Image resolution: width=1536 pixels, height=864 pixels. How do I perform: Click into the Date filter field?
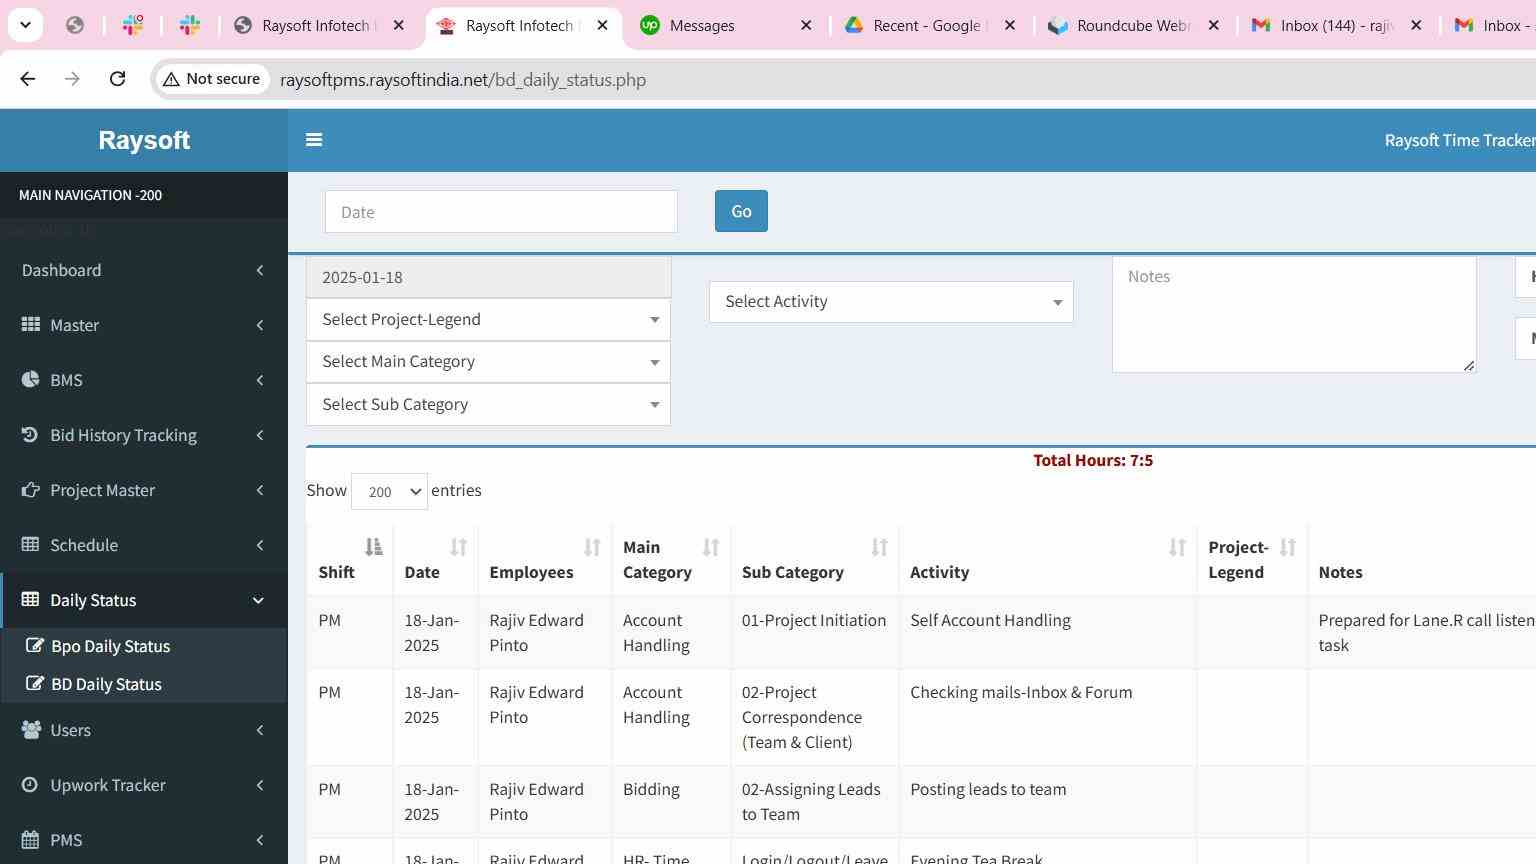click(x=501, y=212)
